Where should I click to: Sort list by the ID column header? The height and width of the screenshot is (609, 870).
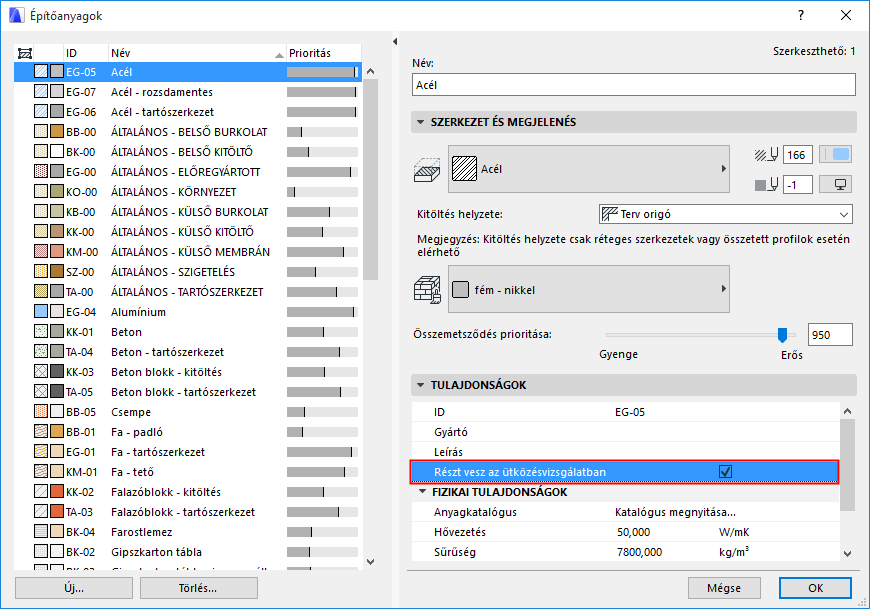(x=86, y=53)
